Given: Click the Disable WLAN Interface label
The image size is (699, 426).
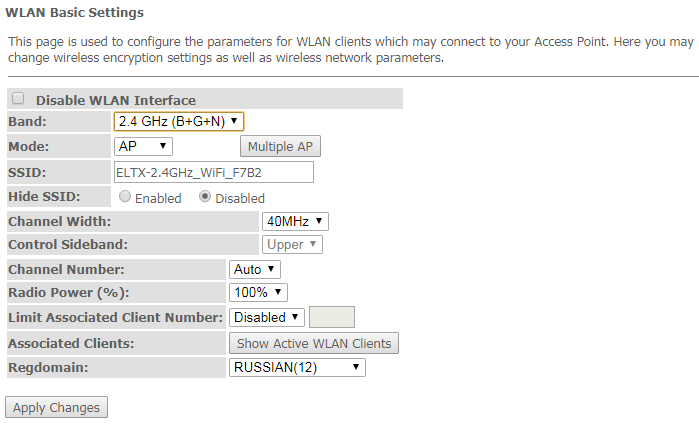Looking at the screenshot, I should pyautogui.click(x=115, y=100).
